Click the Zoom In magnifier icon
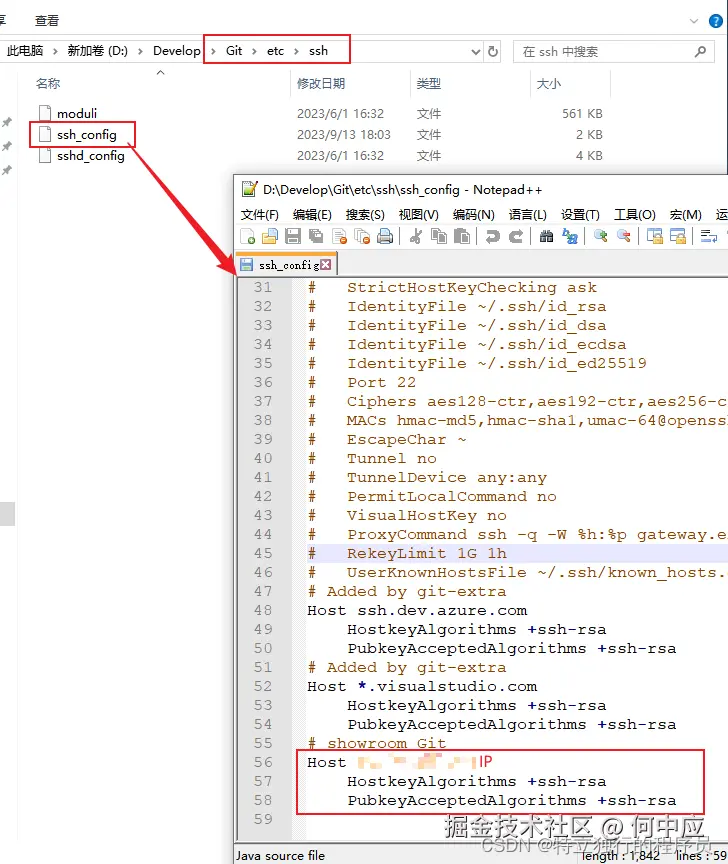This screenshot has width=728, height=864. [600, 236]
